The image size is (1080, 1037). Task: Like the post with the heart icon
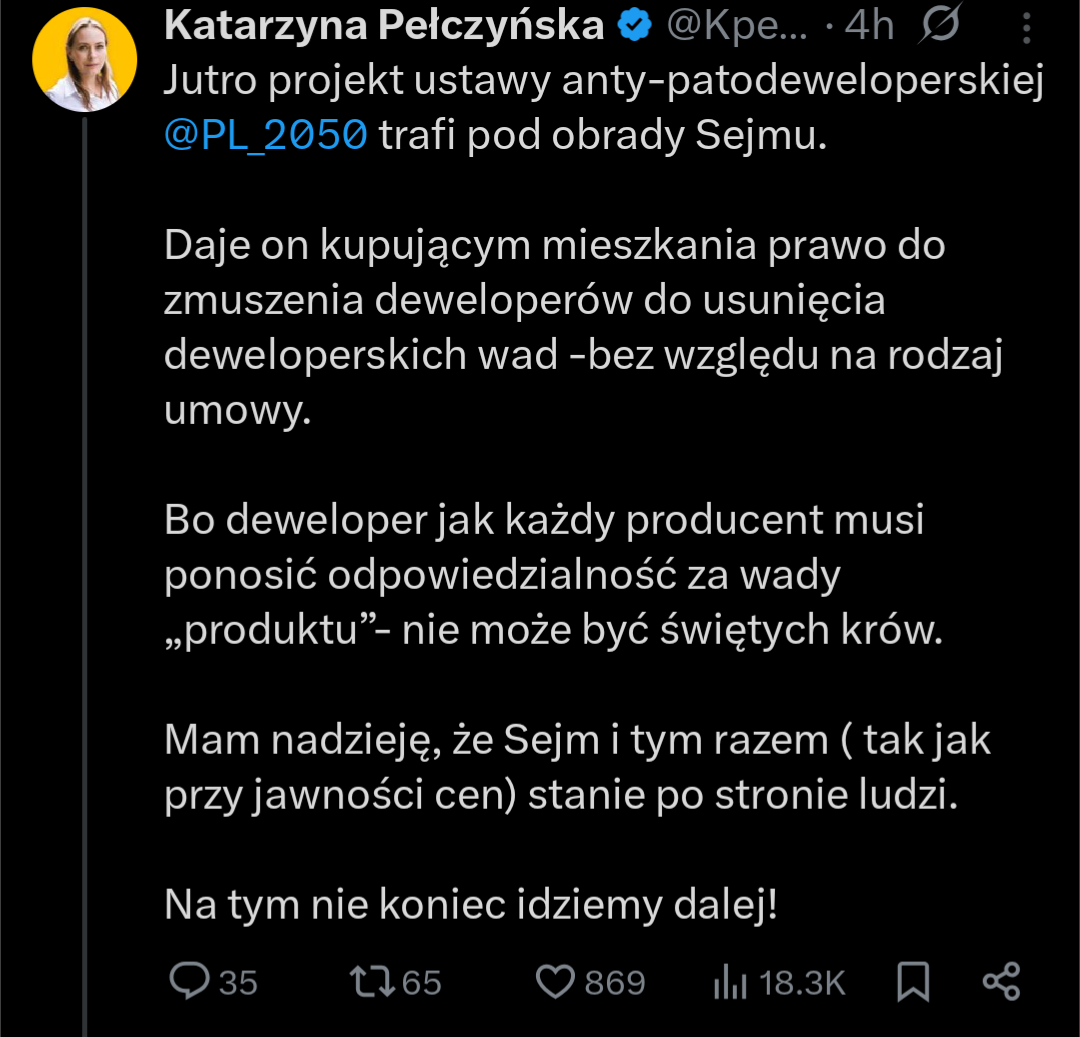(555, 982)
